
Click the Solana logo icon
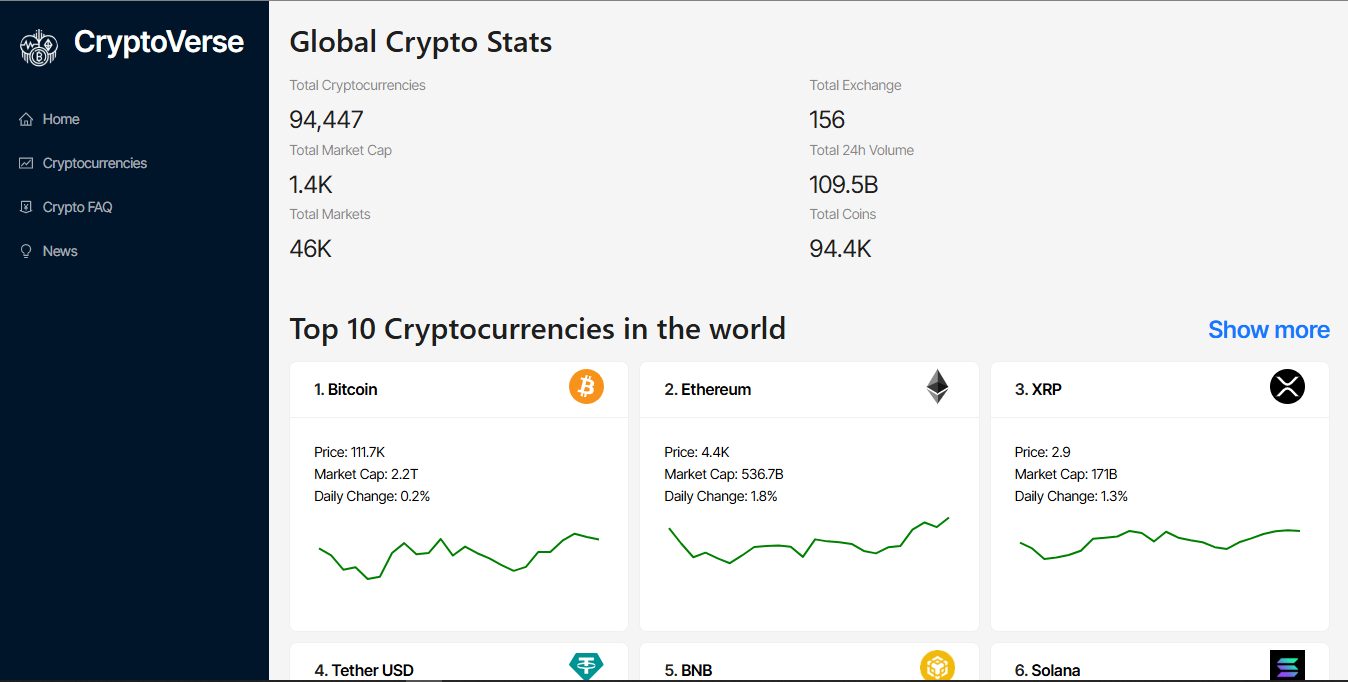[1287, 666]
